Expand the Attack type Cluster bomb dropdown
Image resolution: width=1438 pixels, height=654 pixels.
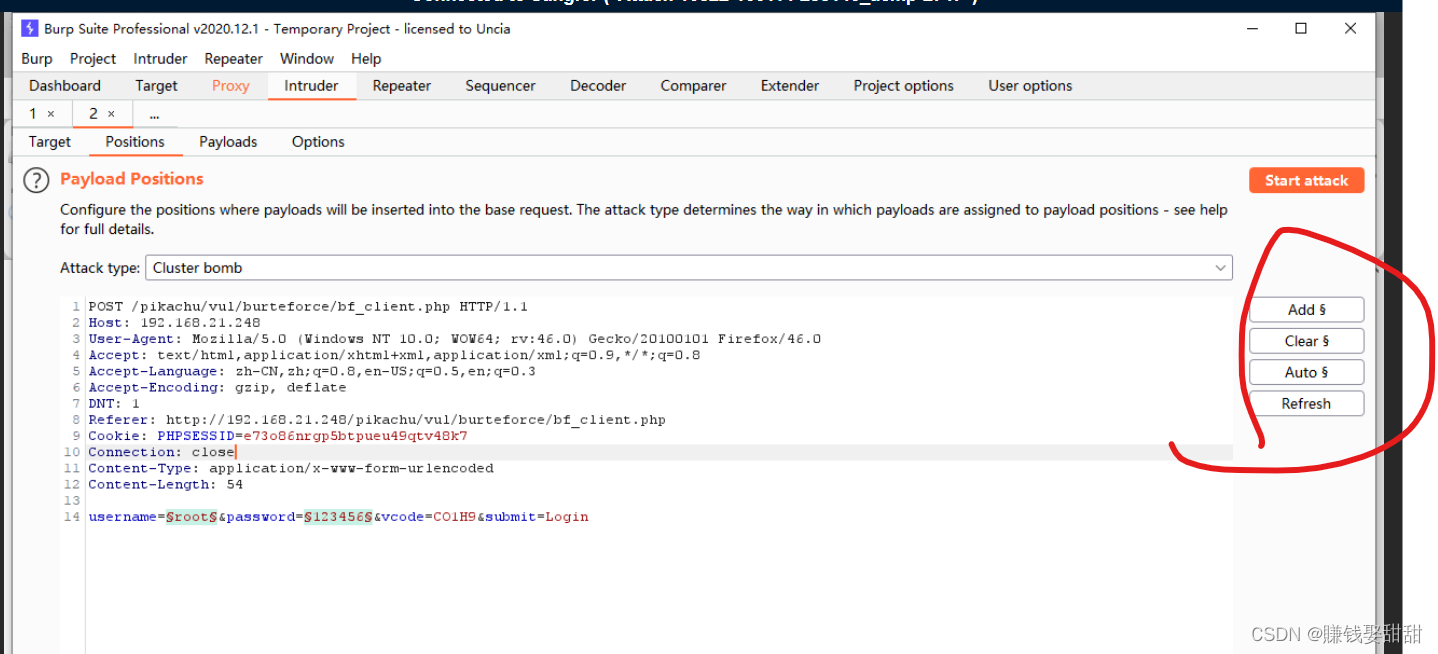pos(689,268)
